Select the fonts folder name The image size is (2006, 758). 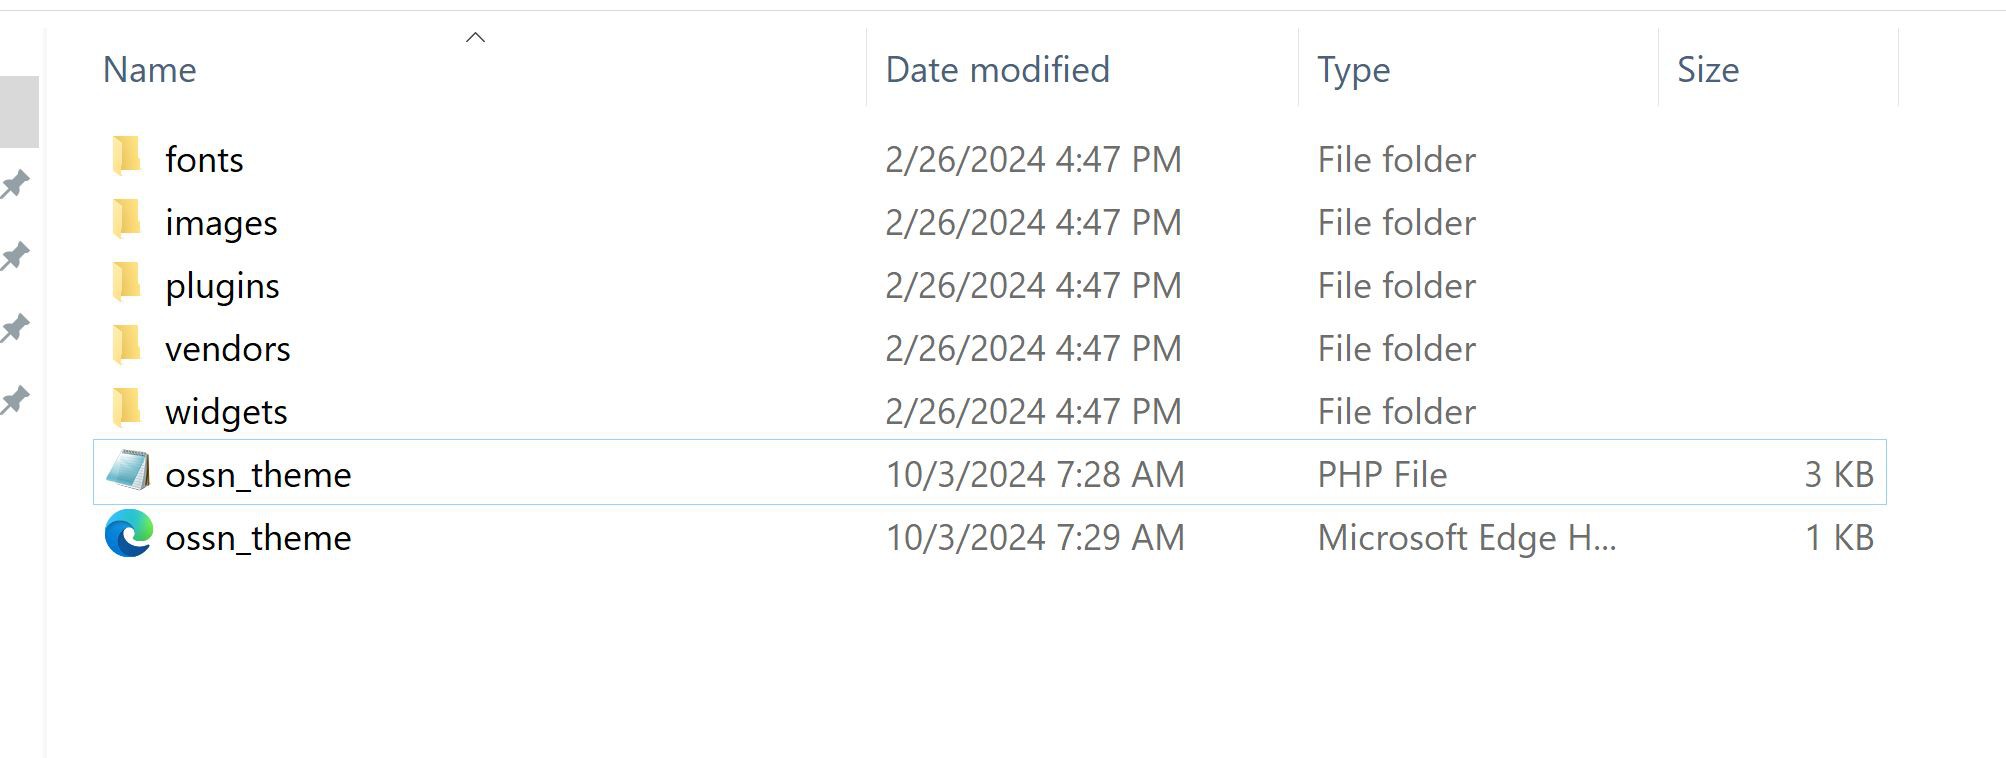(204, 160)
